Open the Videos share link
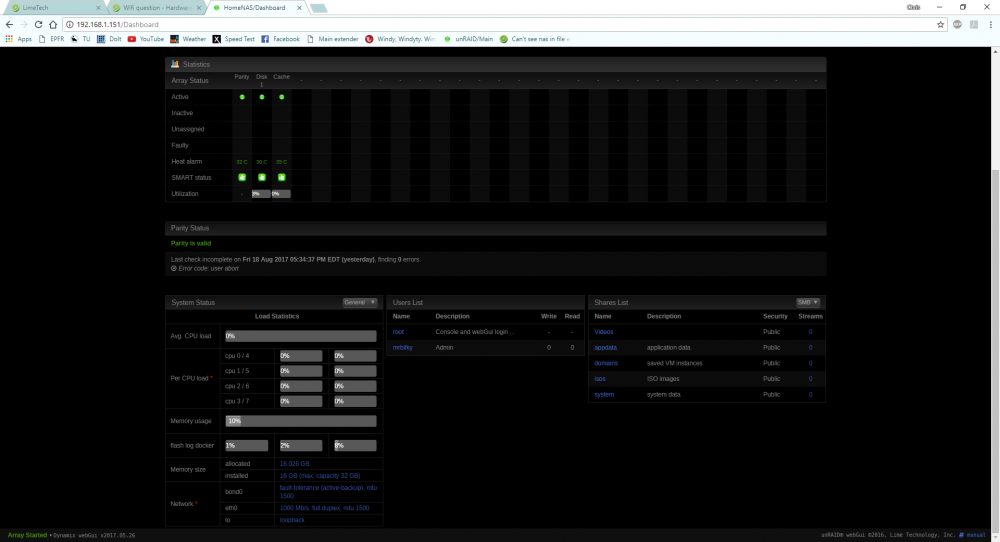Image resolution: width=1000 pixels, height=542 pixels. click(x=603, y=332)
